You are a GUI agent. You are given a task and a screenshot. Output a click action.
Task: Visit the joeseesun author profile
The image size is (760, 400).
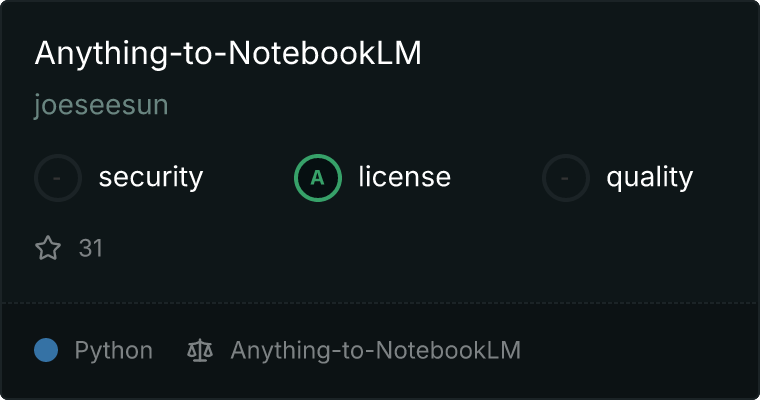(101, 105)
